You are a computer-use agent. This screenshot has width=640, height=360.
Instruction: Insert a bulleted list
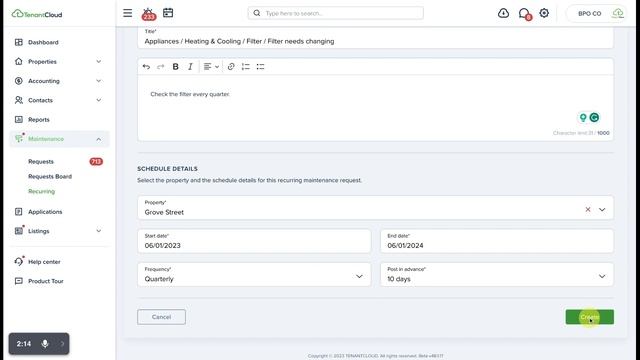click(260, 67)
